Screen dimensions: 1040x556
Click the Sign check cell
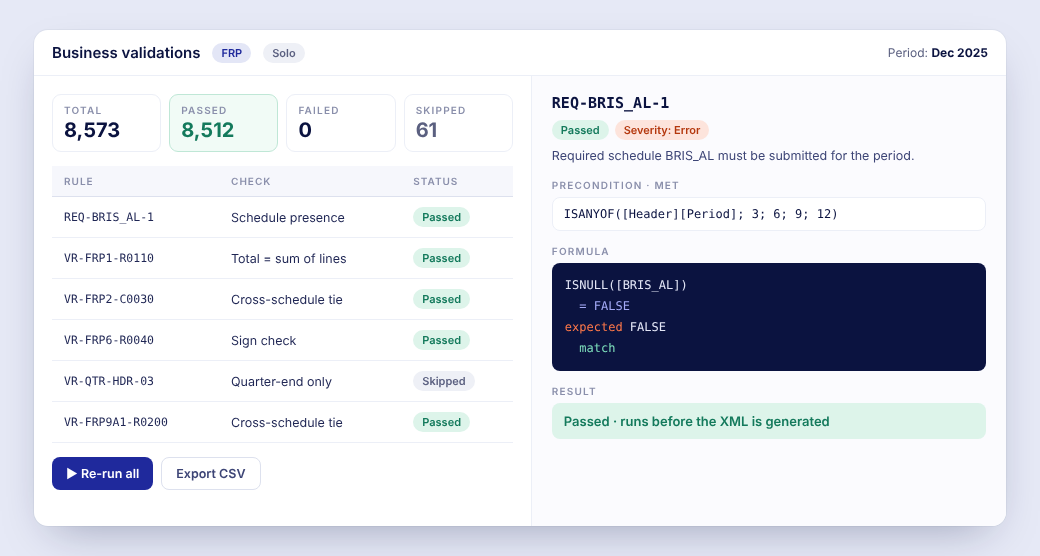coord(263,341)
